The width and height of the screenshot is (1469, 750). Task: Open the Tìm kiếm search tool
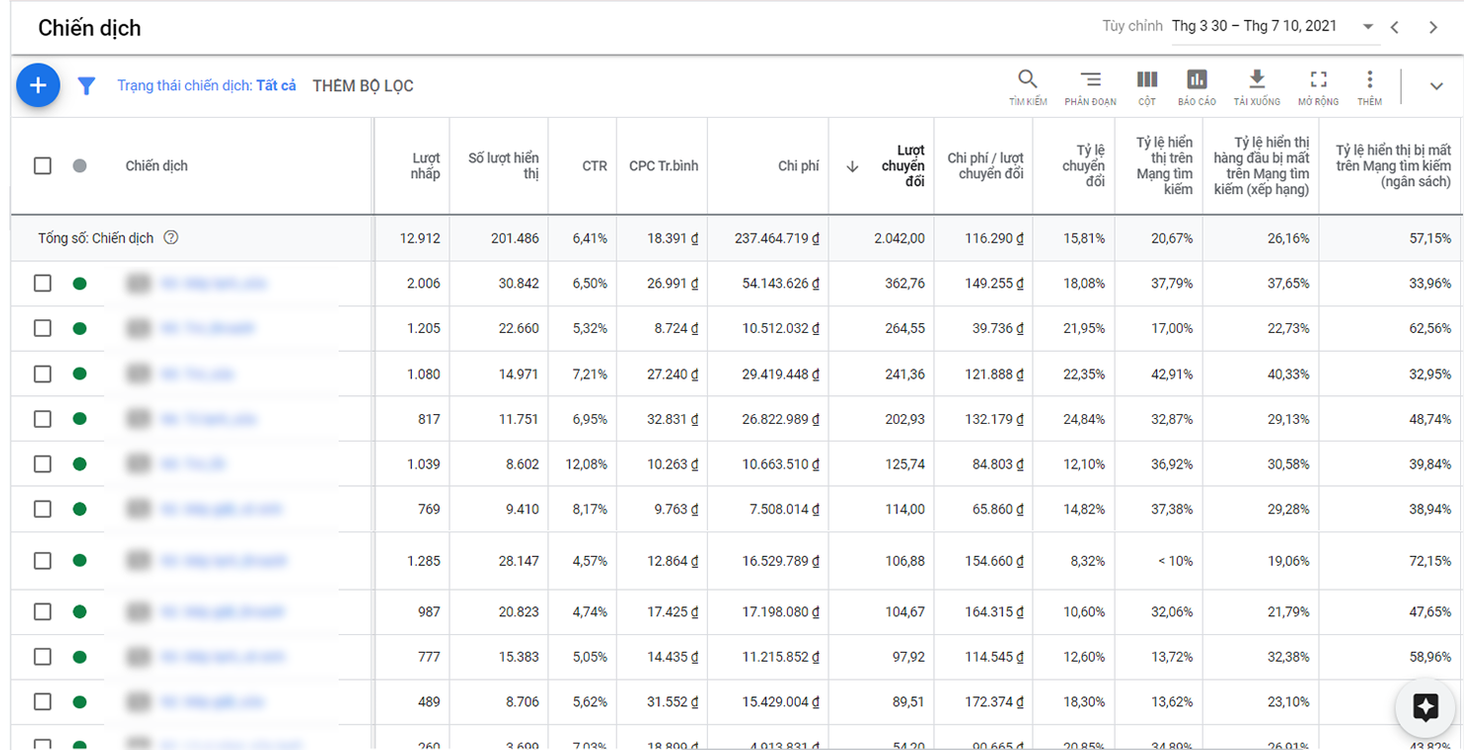(1027, 86)
